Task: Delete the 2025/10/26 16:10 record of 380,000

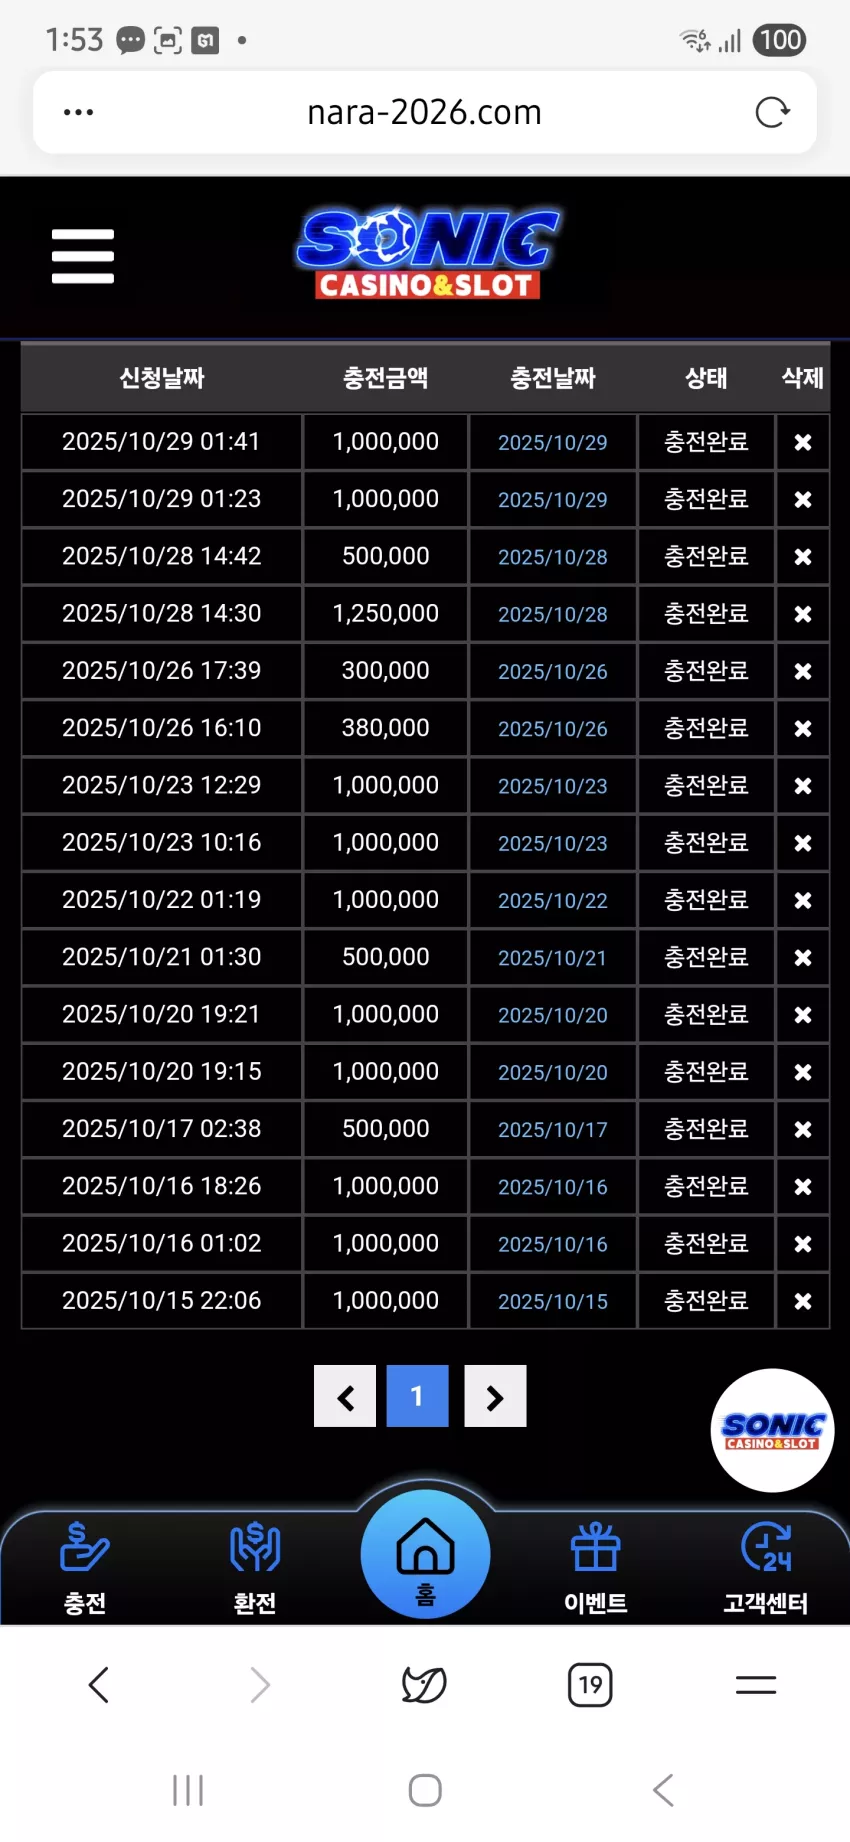Action: tap(803, 729)
